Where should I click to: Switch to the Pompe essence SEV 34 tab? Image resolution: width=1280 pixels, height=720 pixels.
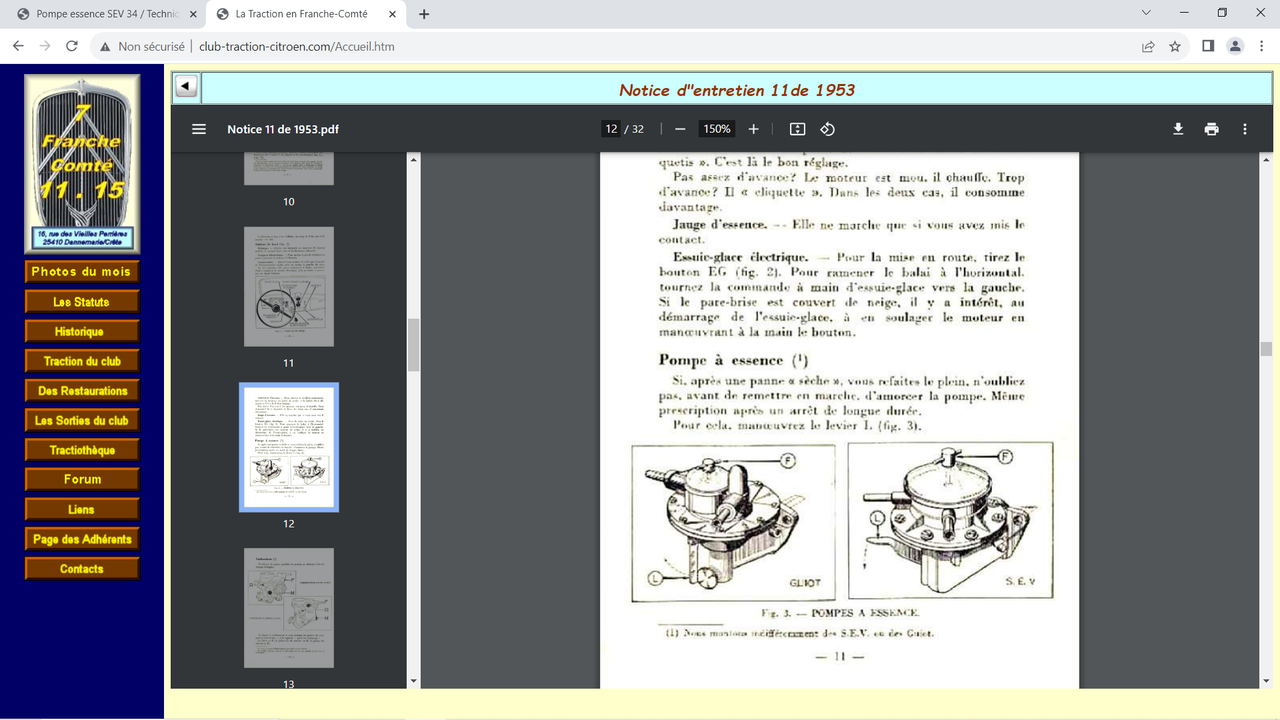click(107, 14)
